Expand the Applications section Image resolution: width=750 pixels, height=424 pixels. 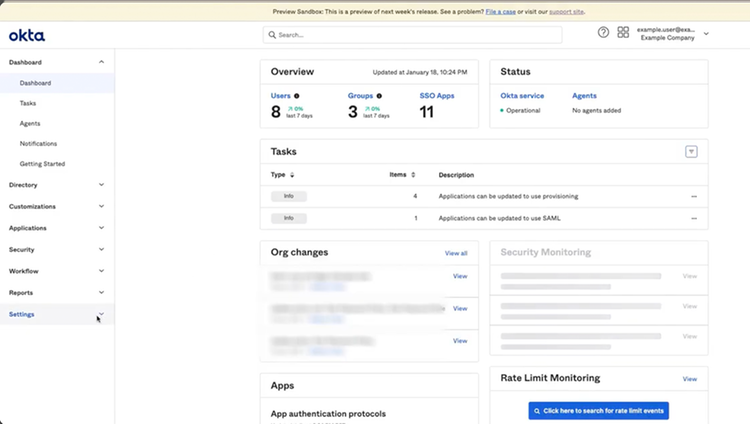pos(56,228)
